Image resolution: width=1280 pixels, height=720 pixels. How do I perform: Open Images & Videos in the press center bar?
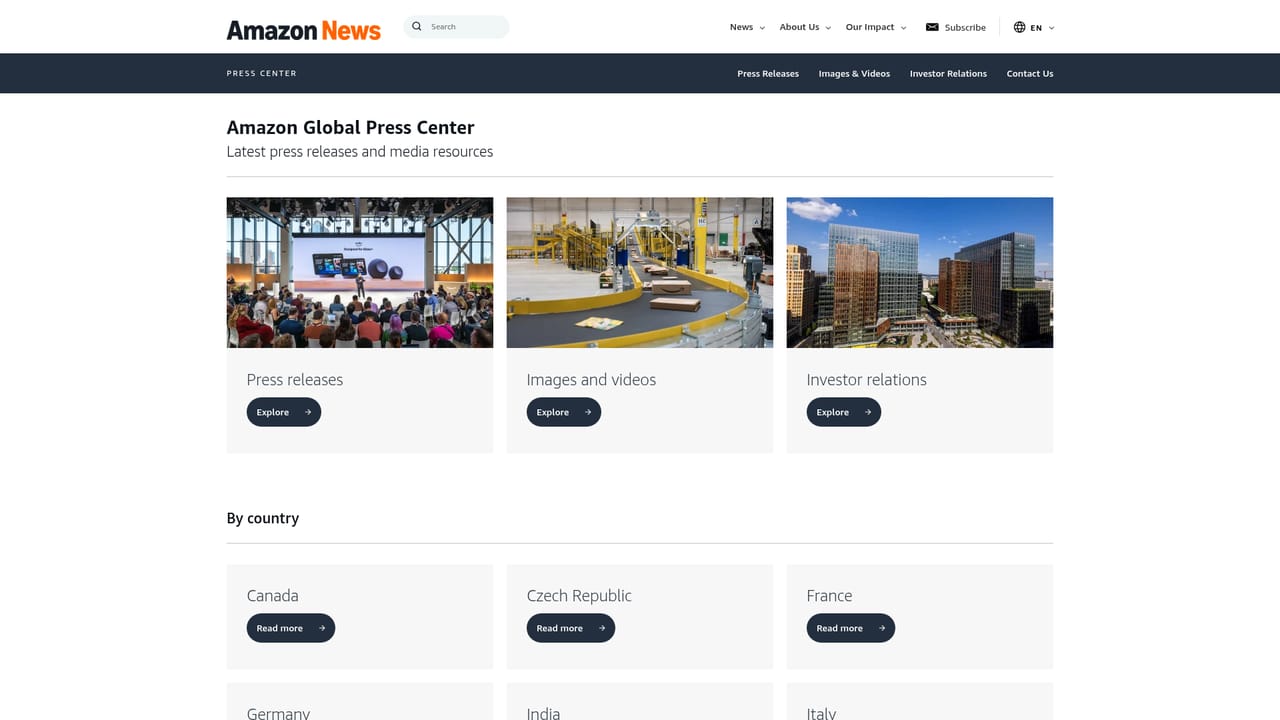(x=854, y=74)
